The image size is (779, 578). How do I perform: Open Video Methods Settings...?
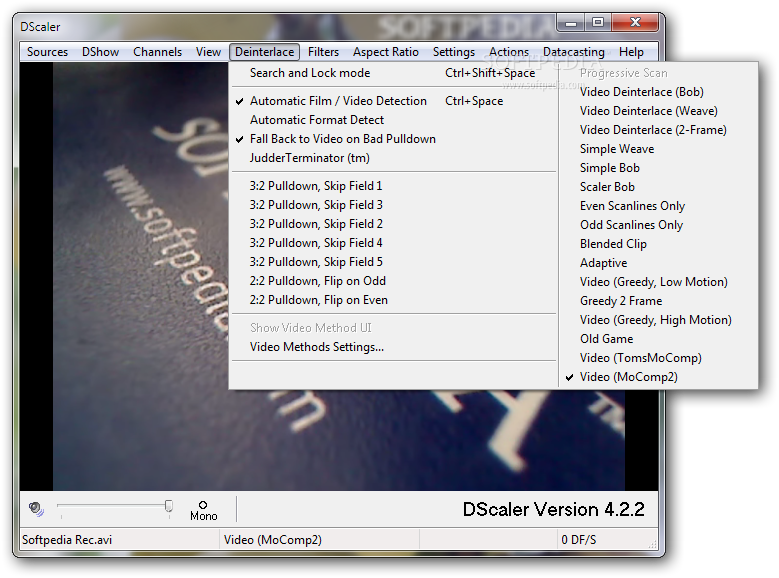[x=393, y=347]
